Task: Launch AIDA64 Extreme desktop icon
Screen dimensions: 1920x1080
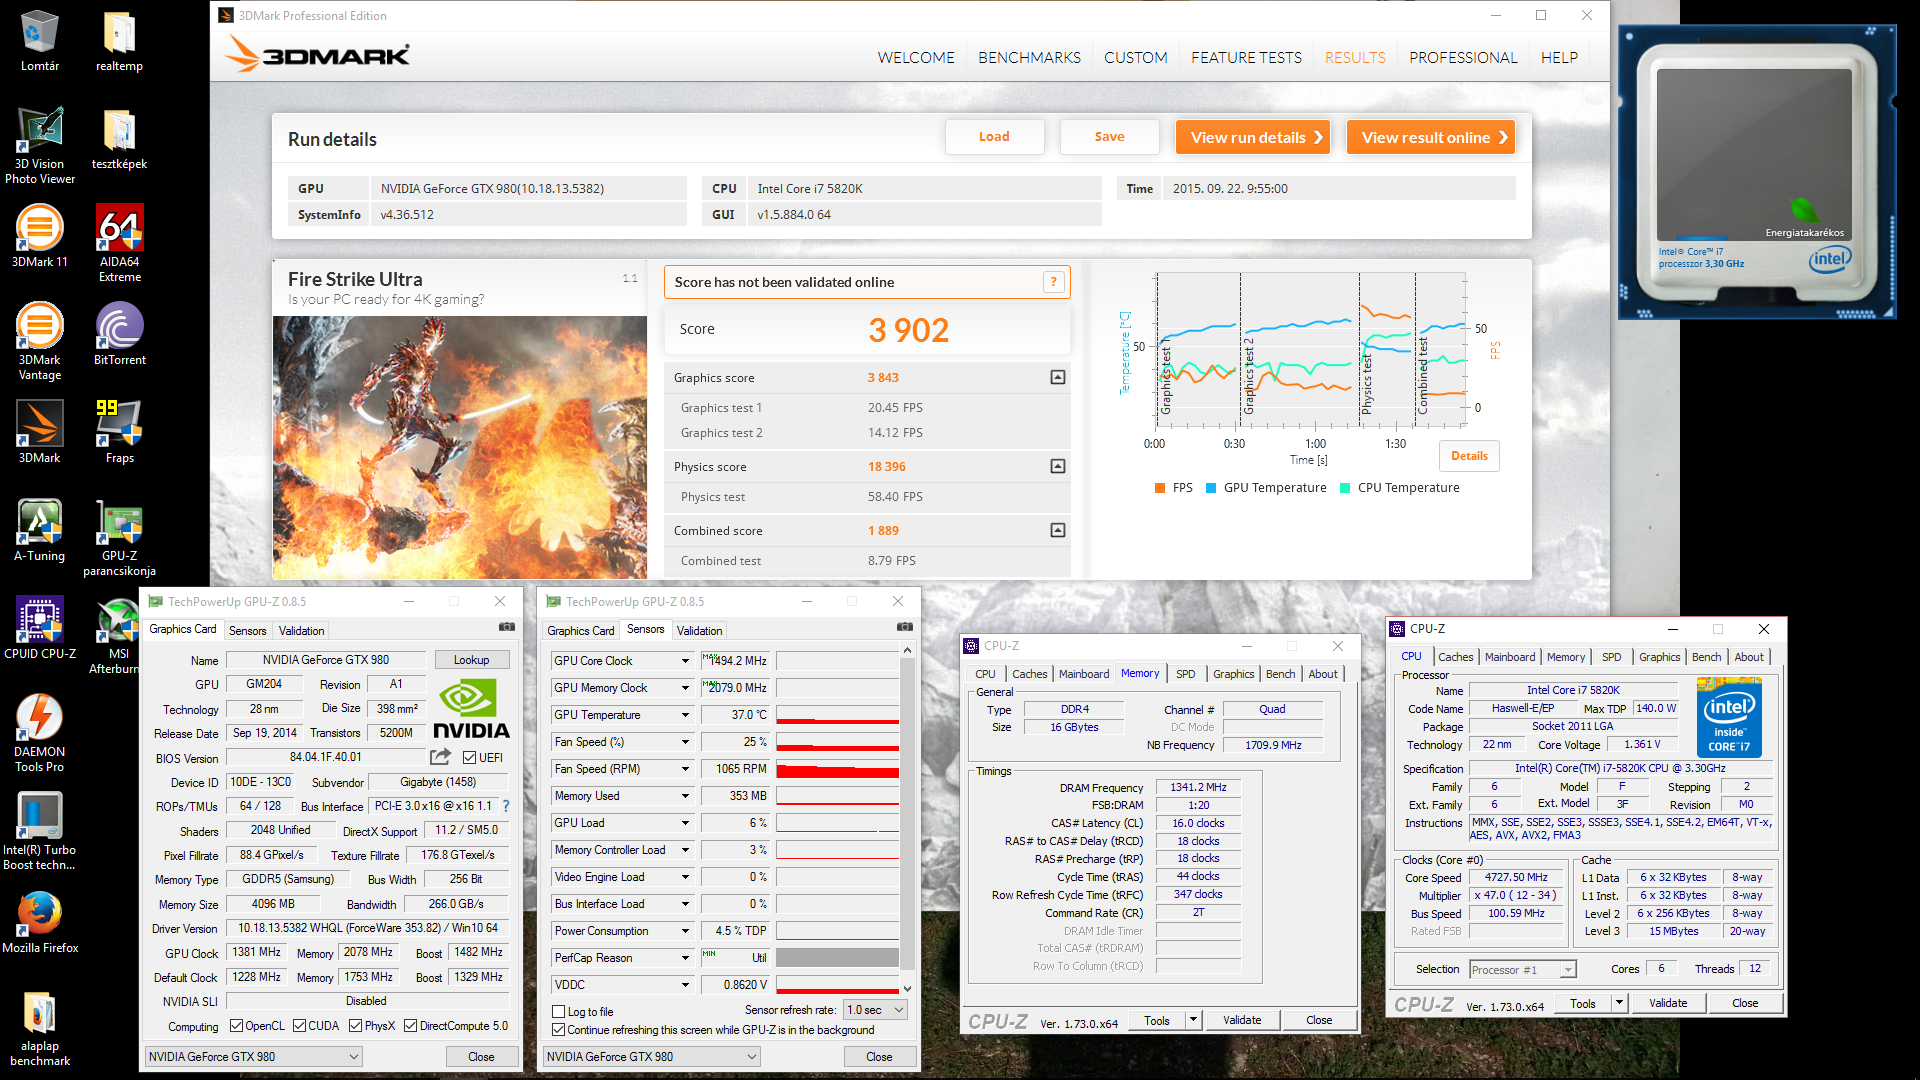Action: (119, 244)
